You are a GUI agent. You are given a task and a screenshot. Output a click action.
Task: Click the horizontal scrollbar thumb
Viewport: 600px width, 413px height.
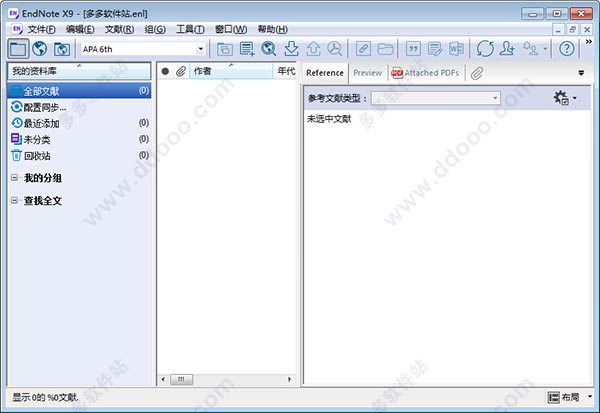coord(181,379)
